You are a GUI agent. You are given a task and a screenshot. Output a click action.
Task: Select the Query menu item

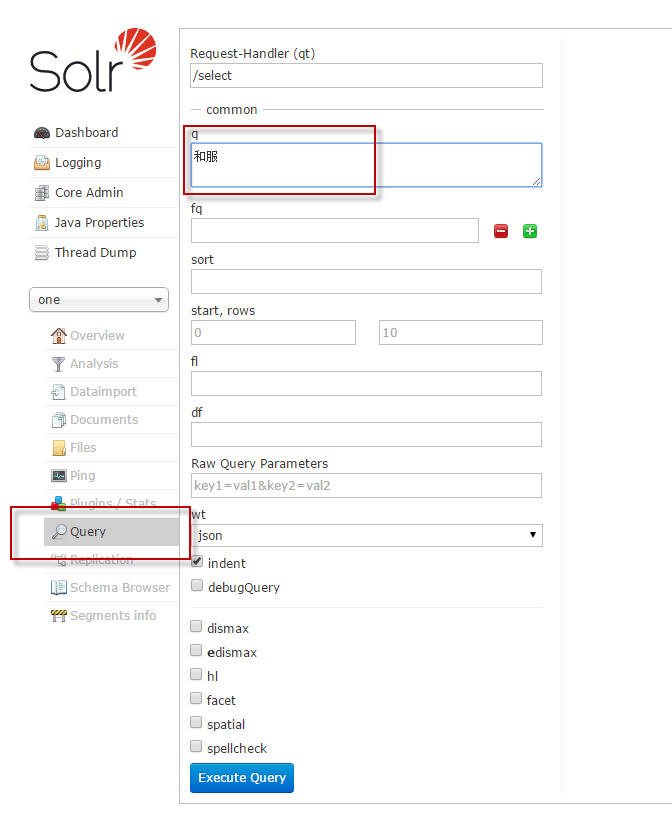coord(111,532)
